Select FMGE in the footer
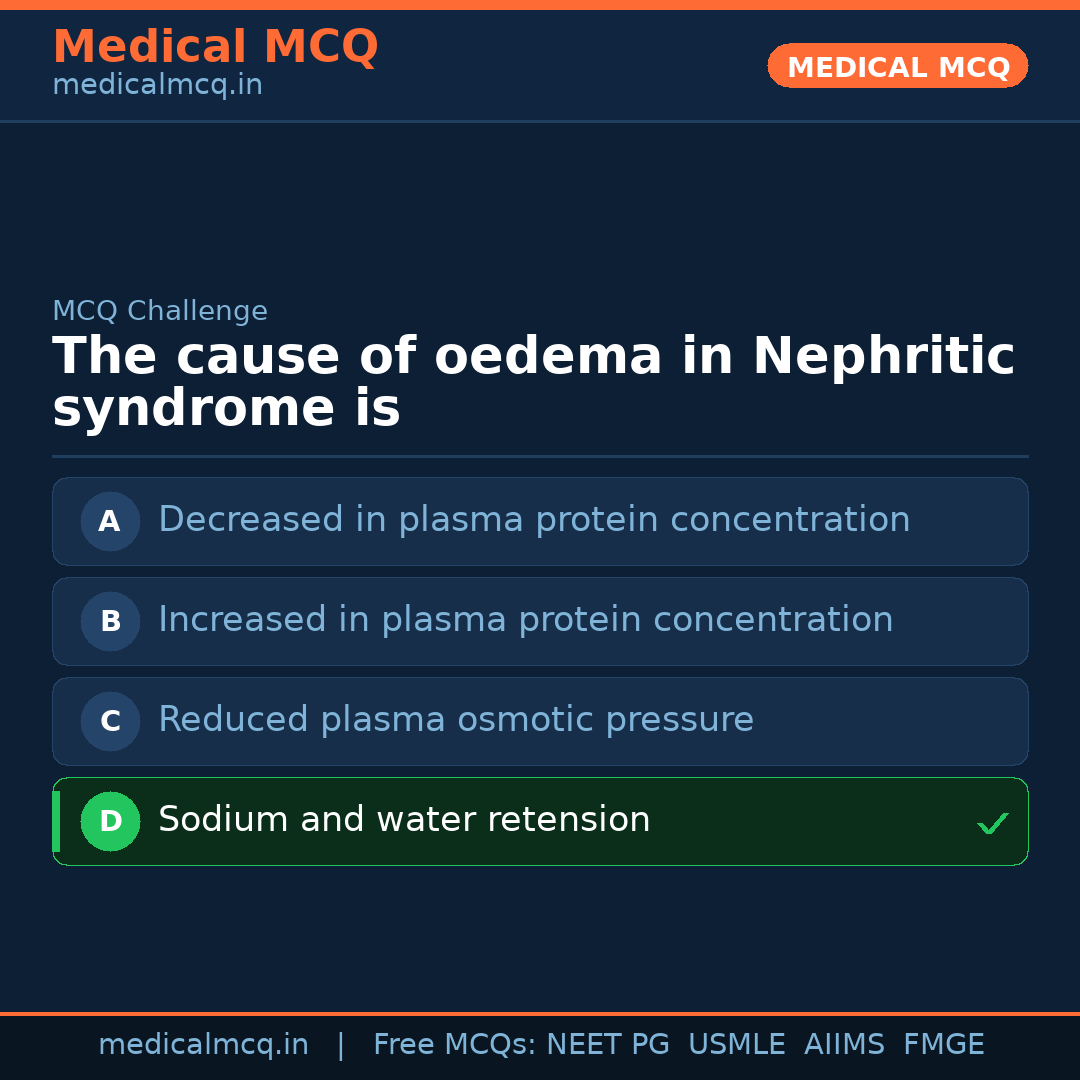The width and height of the screenshot is (1080, 1080). [943, 1045]
